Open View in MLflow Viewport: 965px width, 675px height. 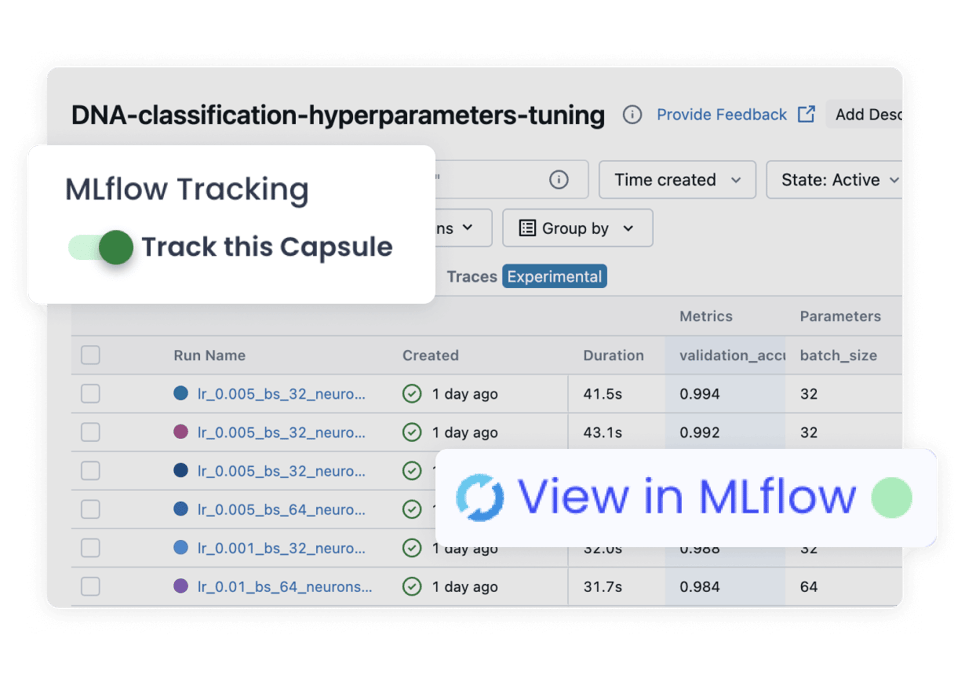[686, 497]
